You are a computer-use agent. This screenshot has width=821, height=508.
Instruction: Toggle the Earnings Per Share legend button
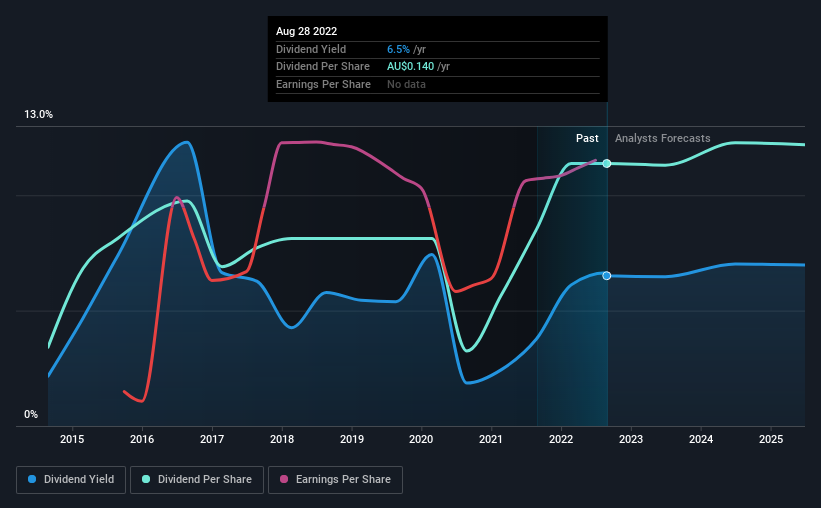(335, 480)
